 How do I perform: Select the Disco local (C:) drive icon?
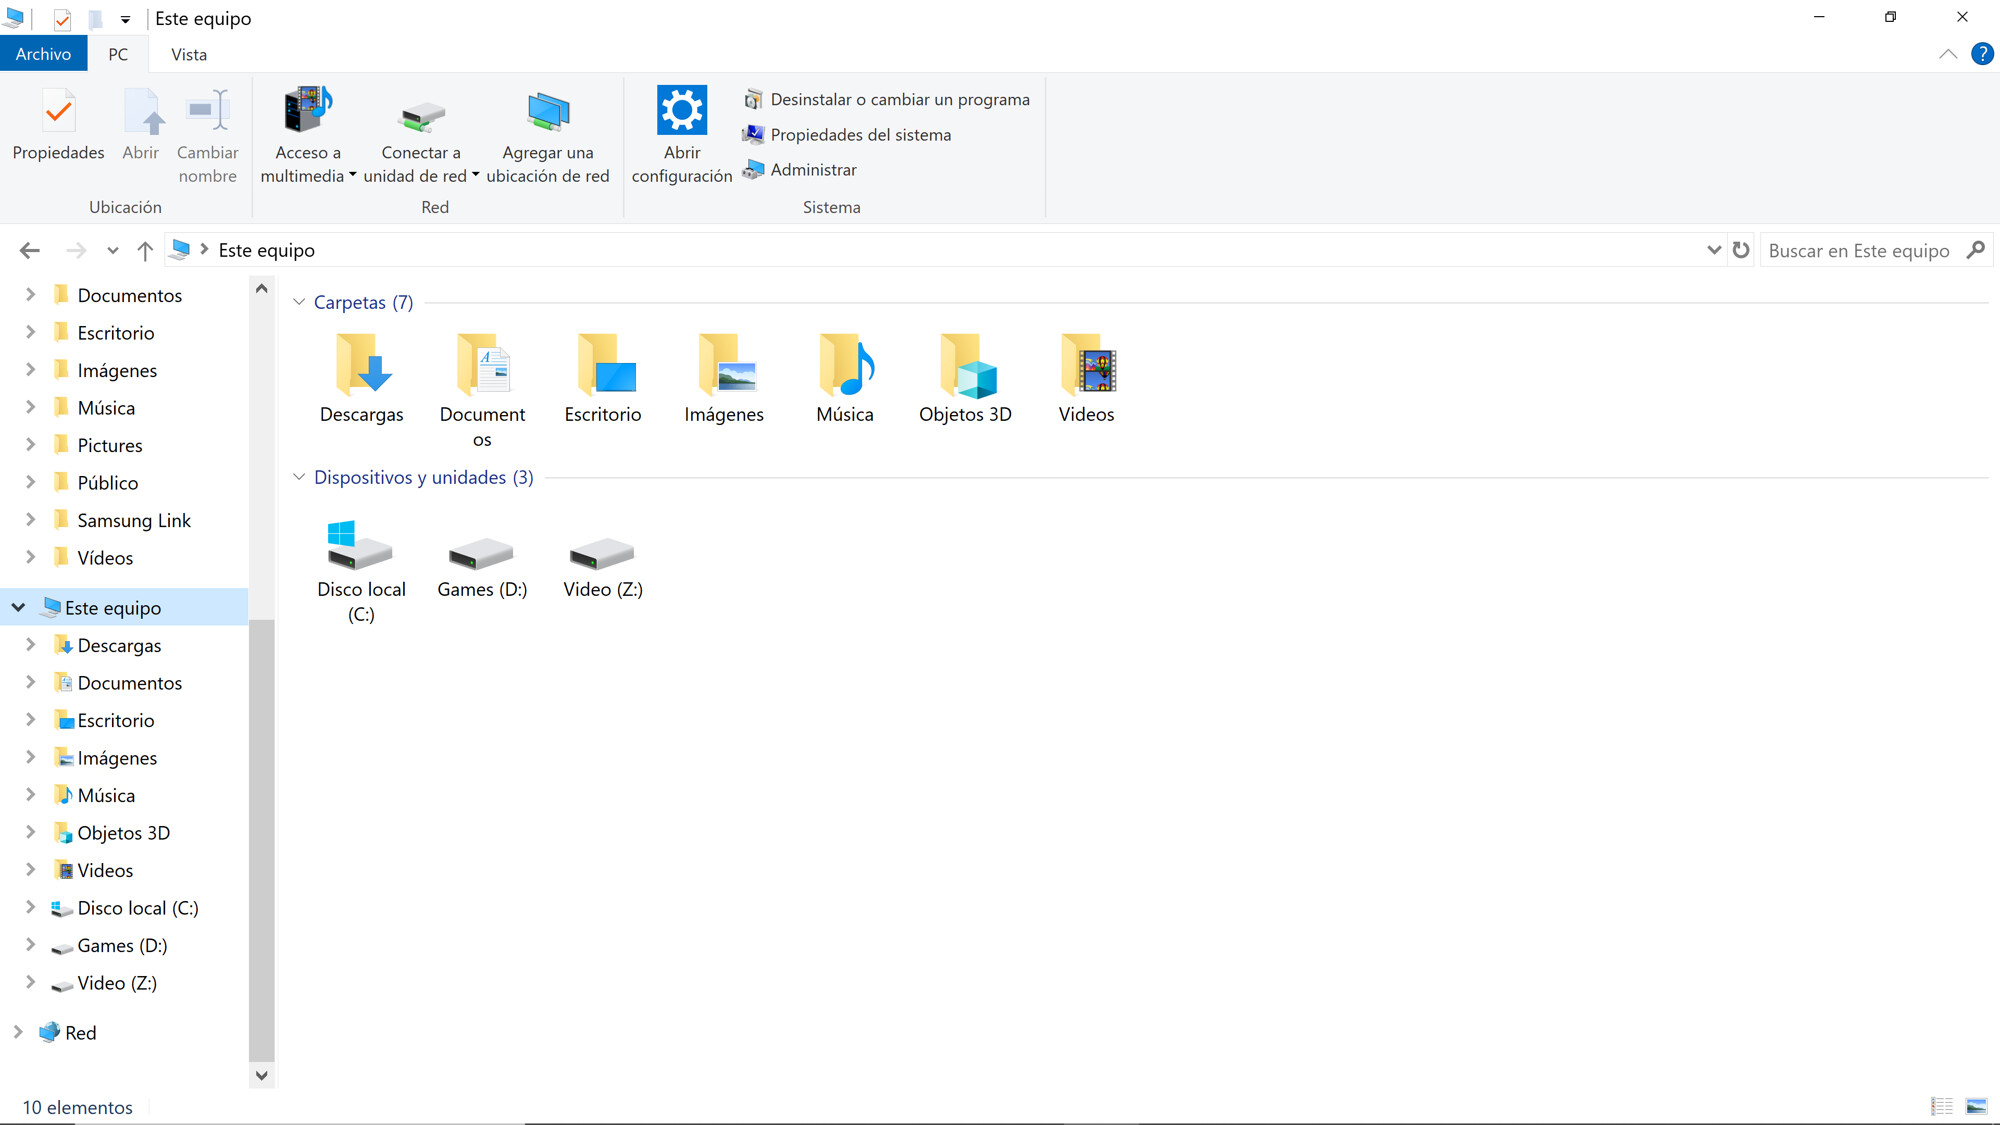point(361,545)
